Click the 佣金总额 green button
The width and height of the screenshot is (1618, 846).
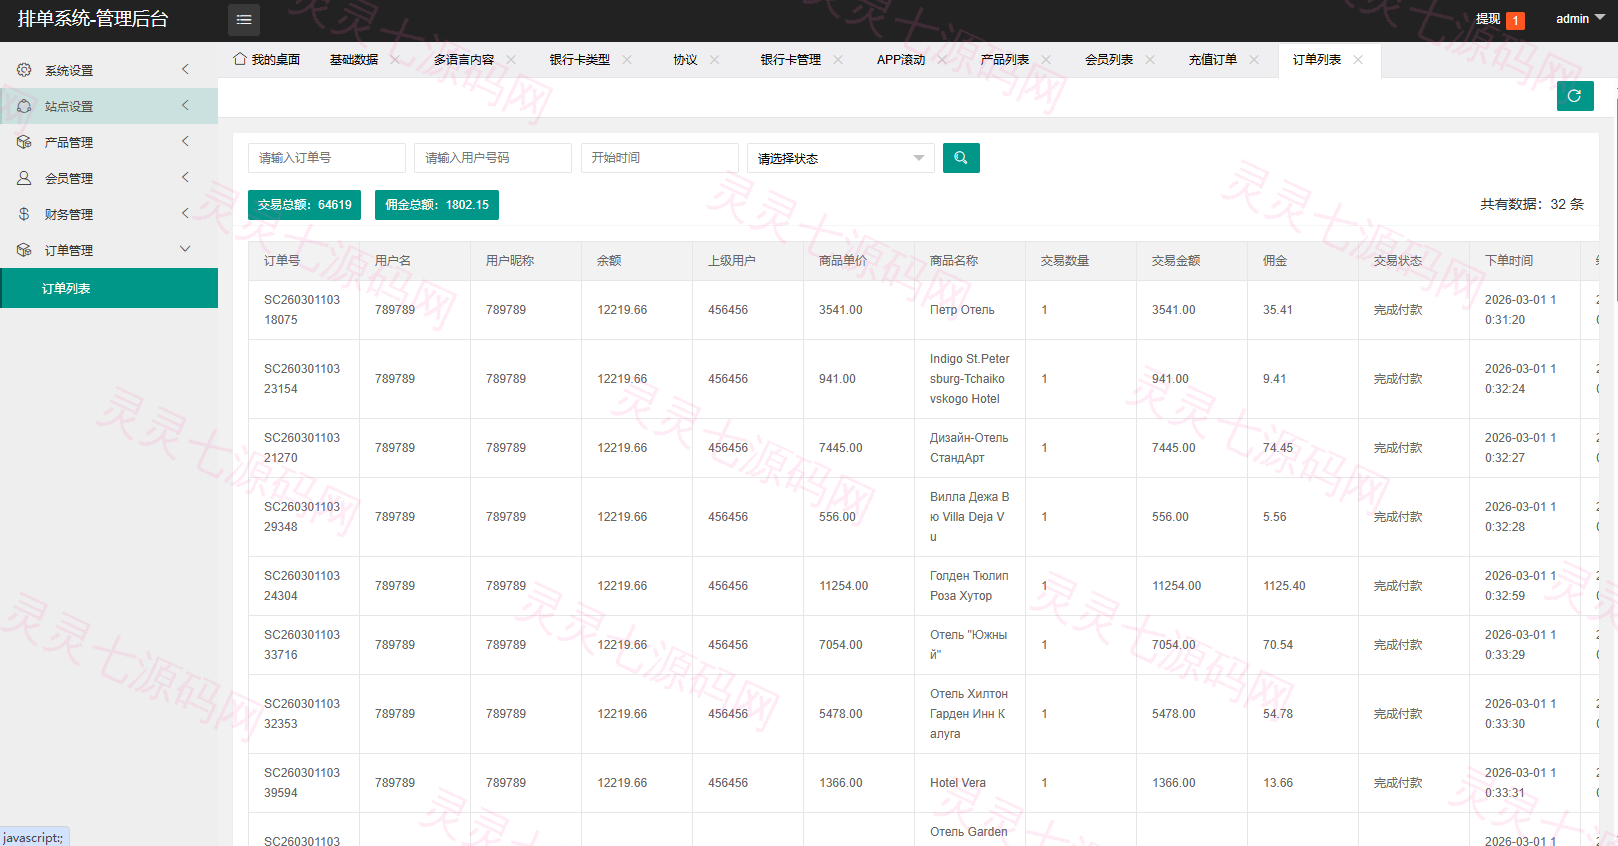click(x=437, y=205)
